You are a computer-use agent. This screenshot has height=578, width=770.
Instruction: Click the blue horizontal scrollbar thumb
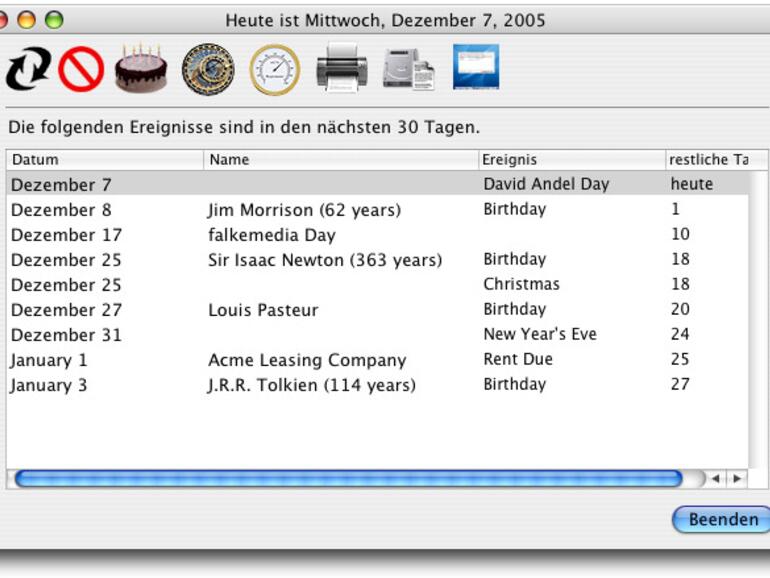tap(348, 479)
